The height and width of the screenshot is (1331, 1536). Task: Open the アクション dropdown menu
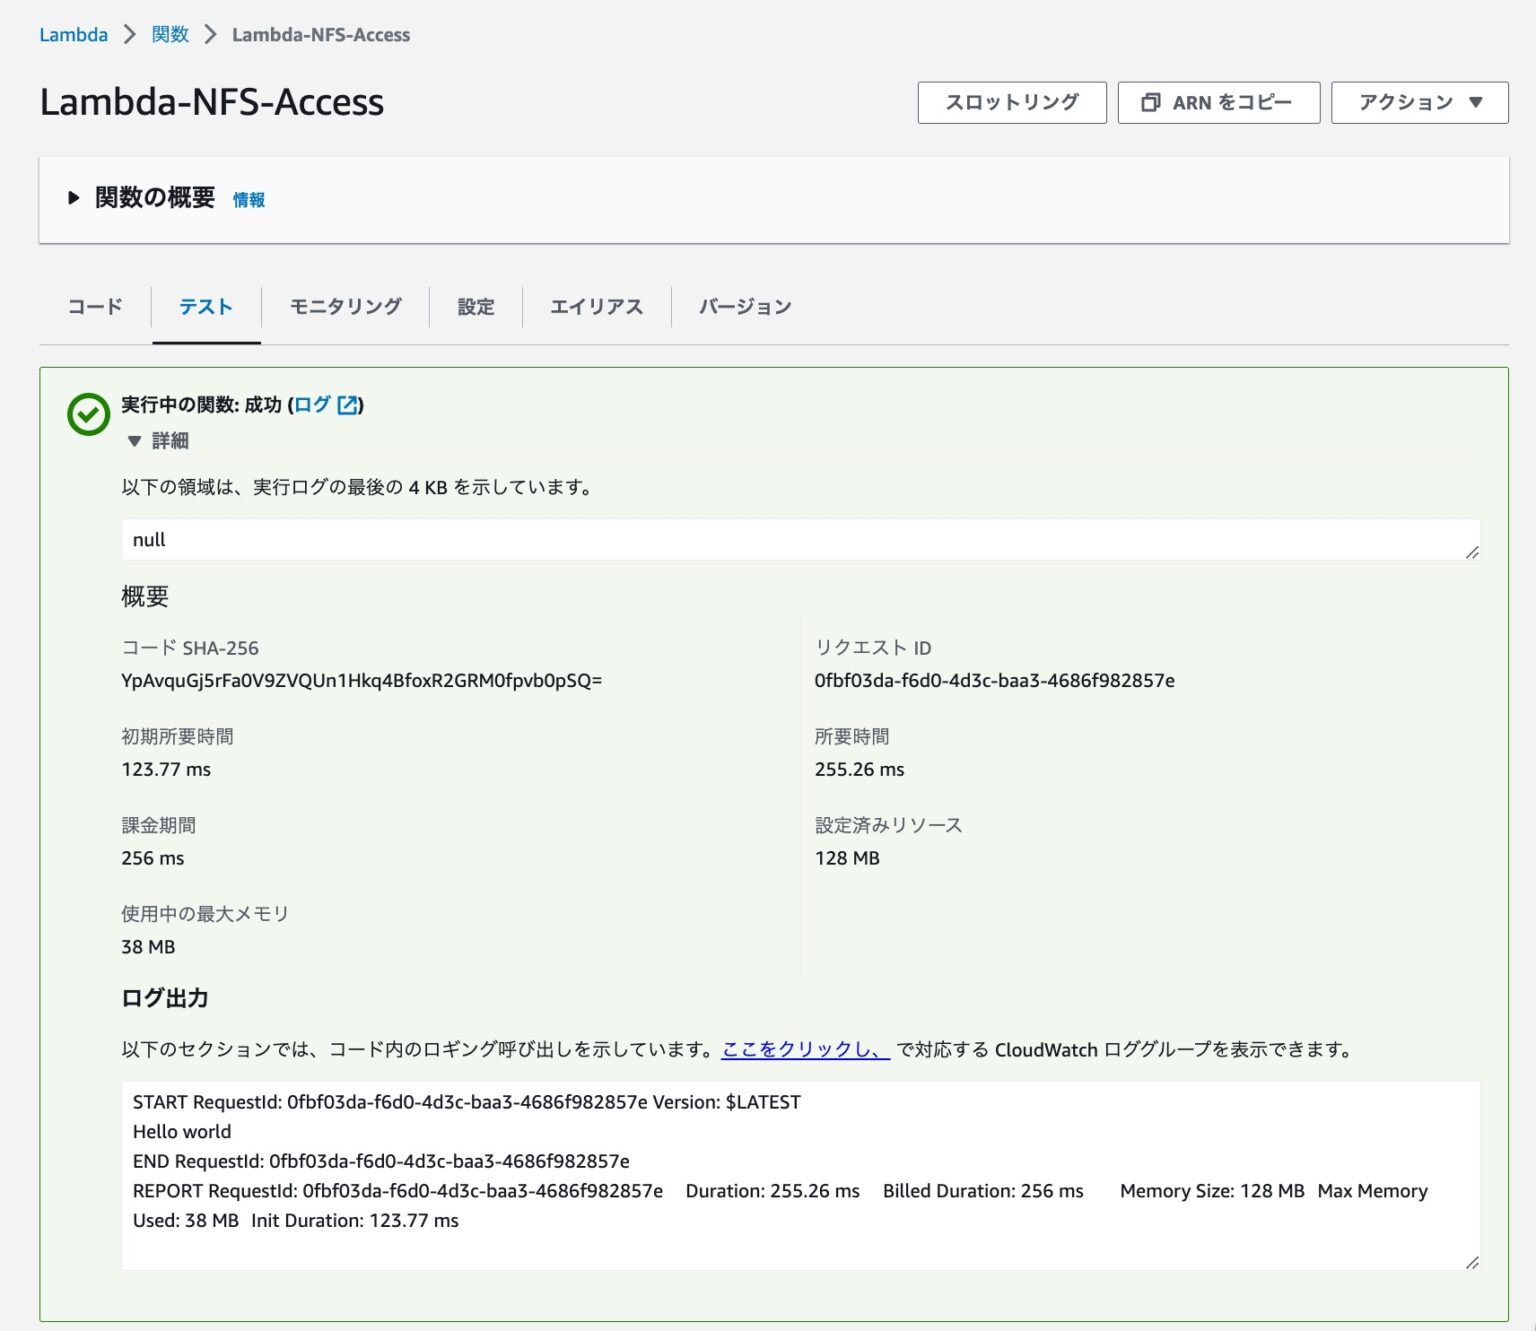[x=1420, y=101]
